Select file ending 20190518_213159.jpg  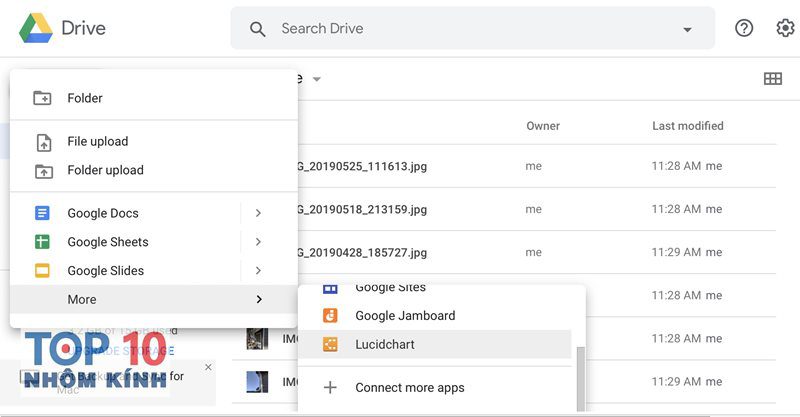coord(362,209)
